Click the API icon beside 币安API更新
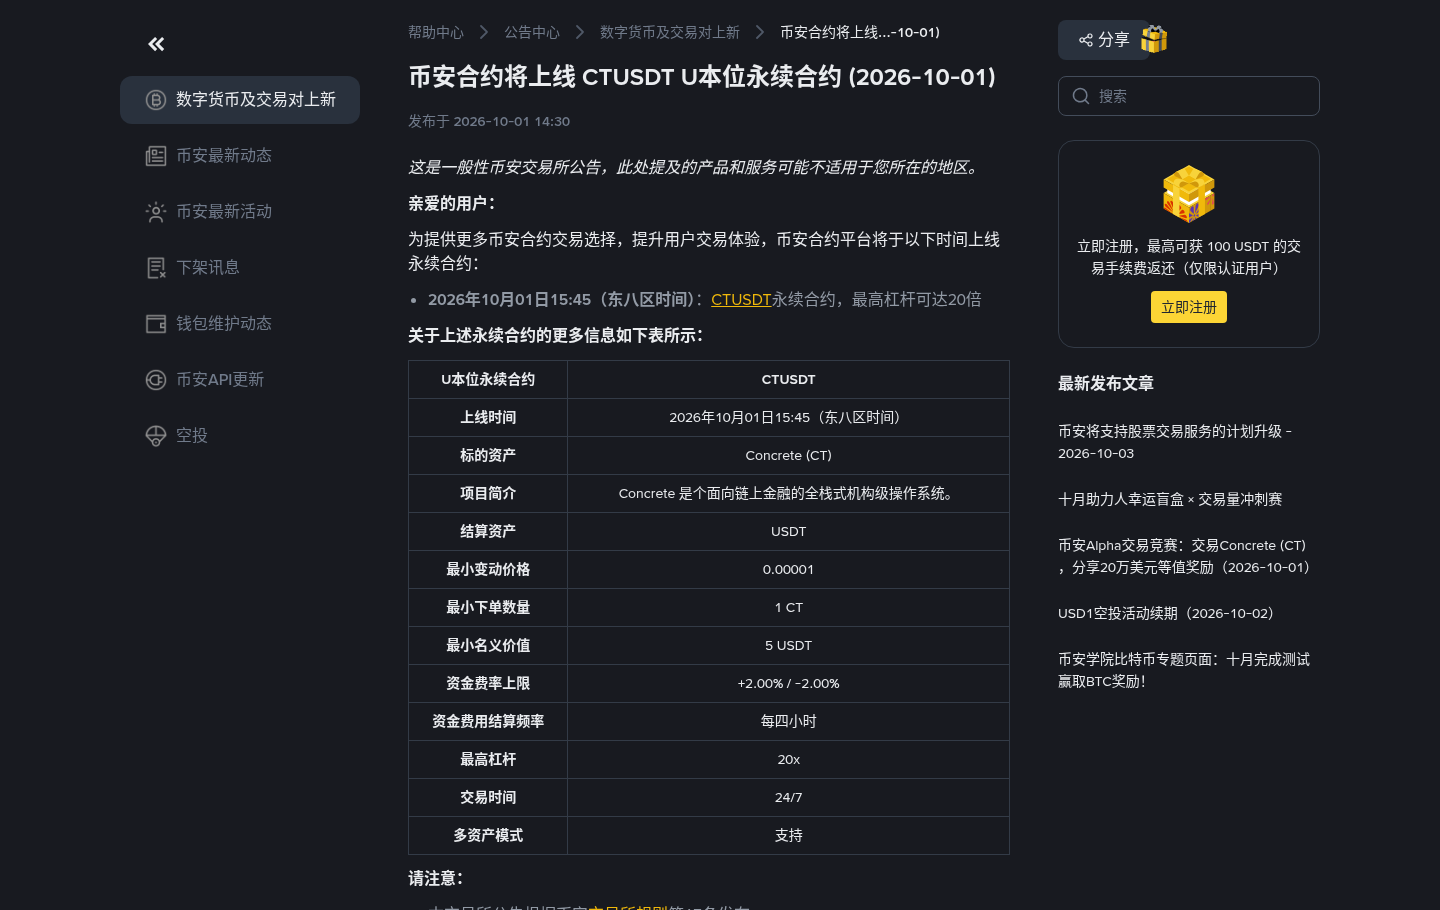Viewport: 1440px width, 910px height. [156, 380]
